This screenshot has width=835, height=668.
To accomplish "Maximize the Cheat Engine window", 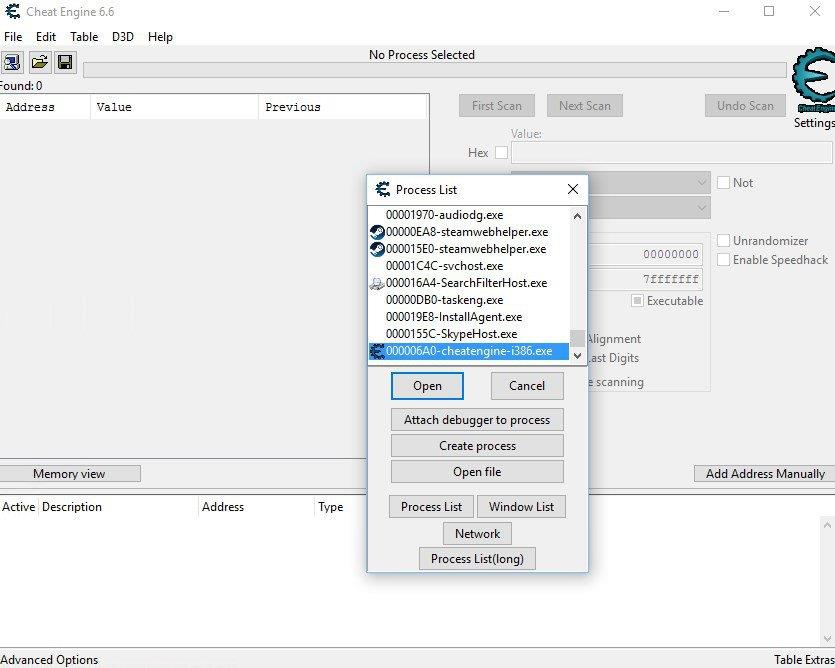I will (x=769, y=11).
